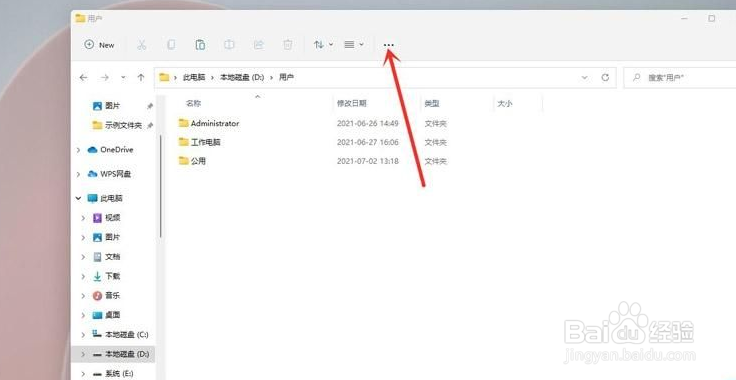Open address bar history dropdown
Screen dimensions: 736x380
[x=584, y=77]
